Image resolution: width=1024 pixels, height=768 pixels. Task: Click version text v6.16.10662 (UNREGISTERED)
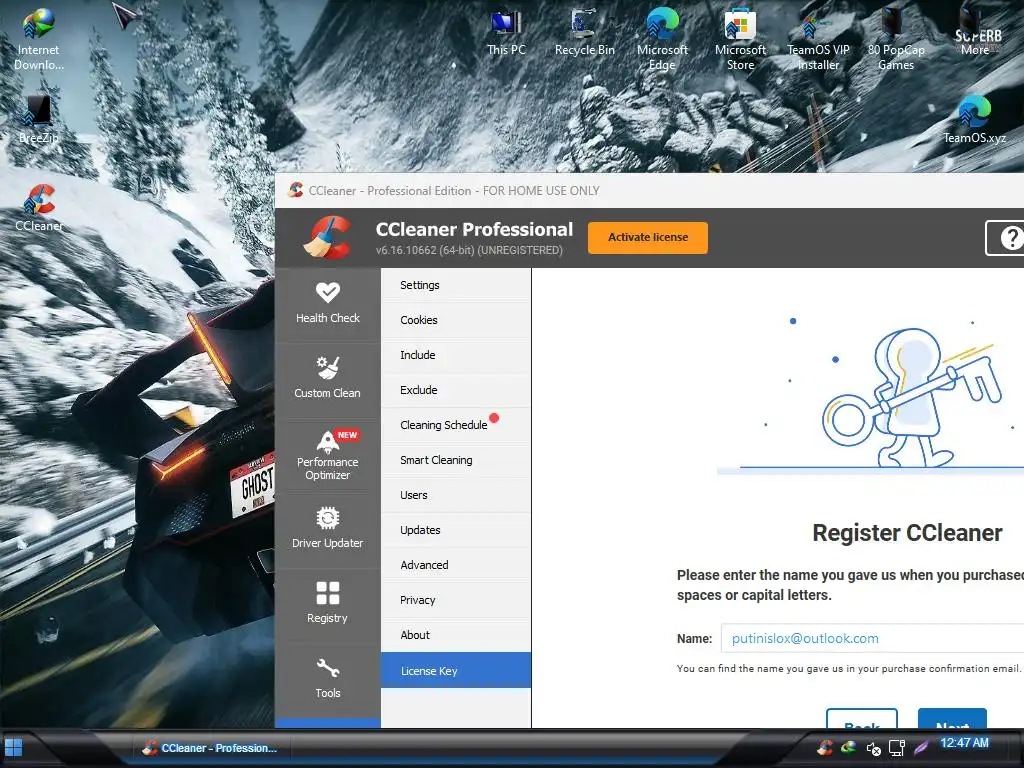(469, 250)
